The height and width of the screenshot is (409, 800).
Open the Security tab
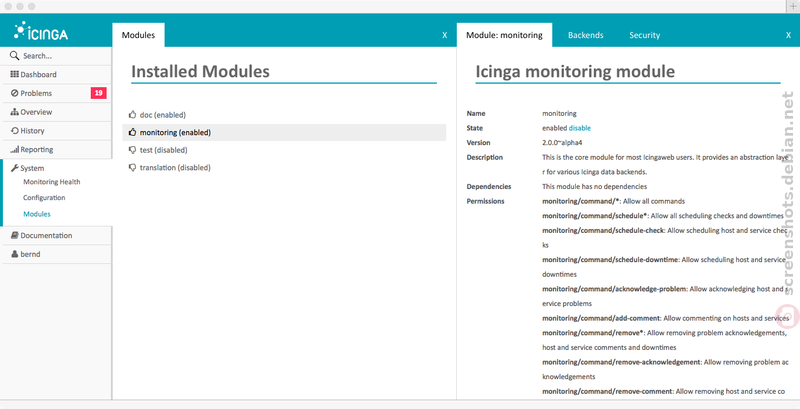tap(644, 35)
